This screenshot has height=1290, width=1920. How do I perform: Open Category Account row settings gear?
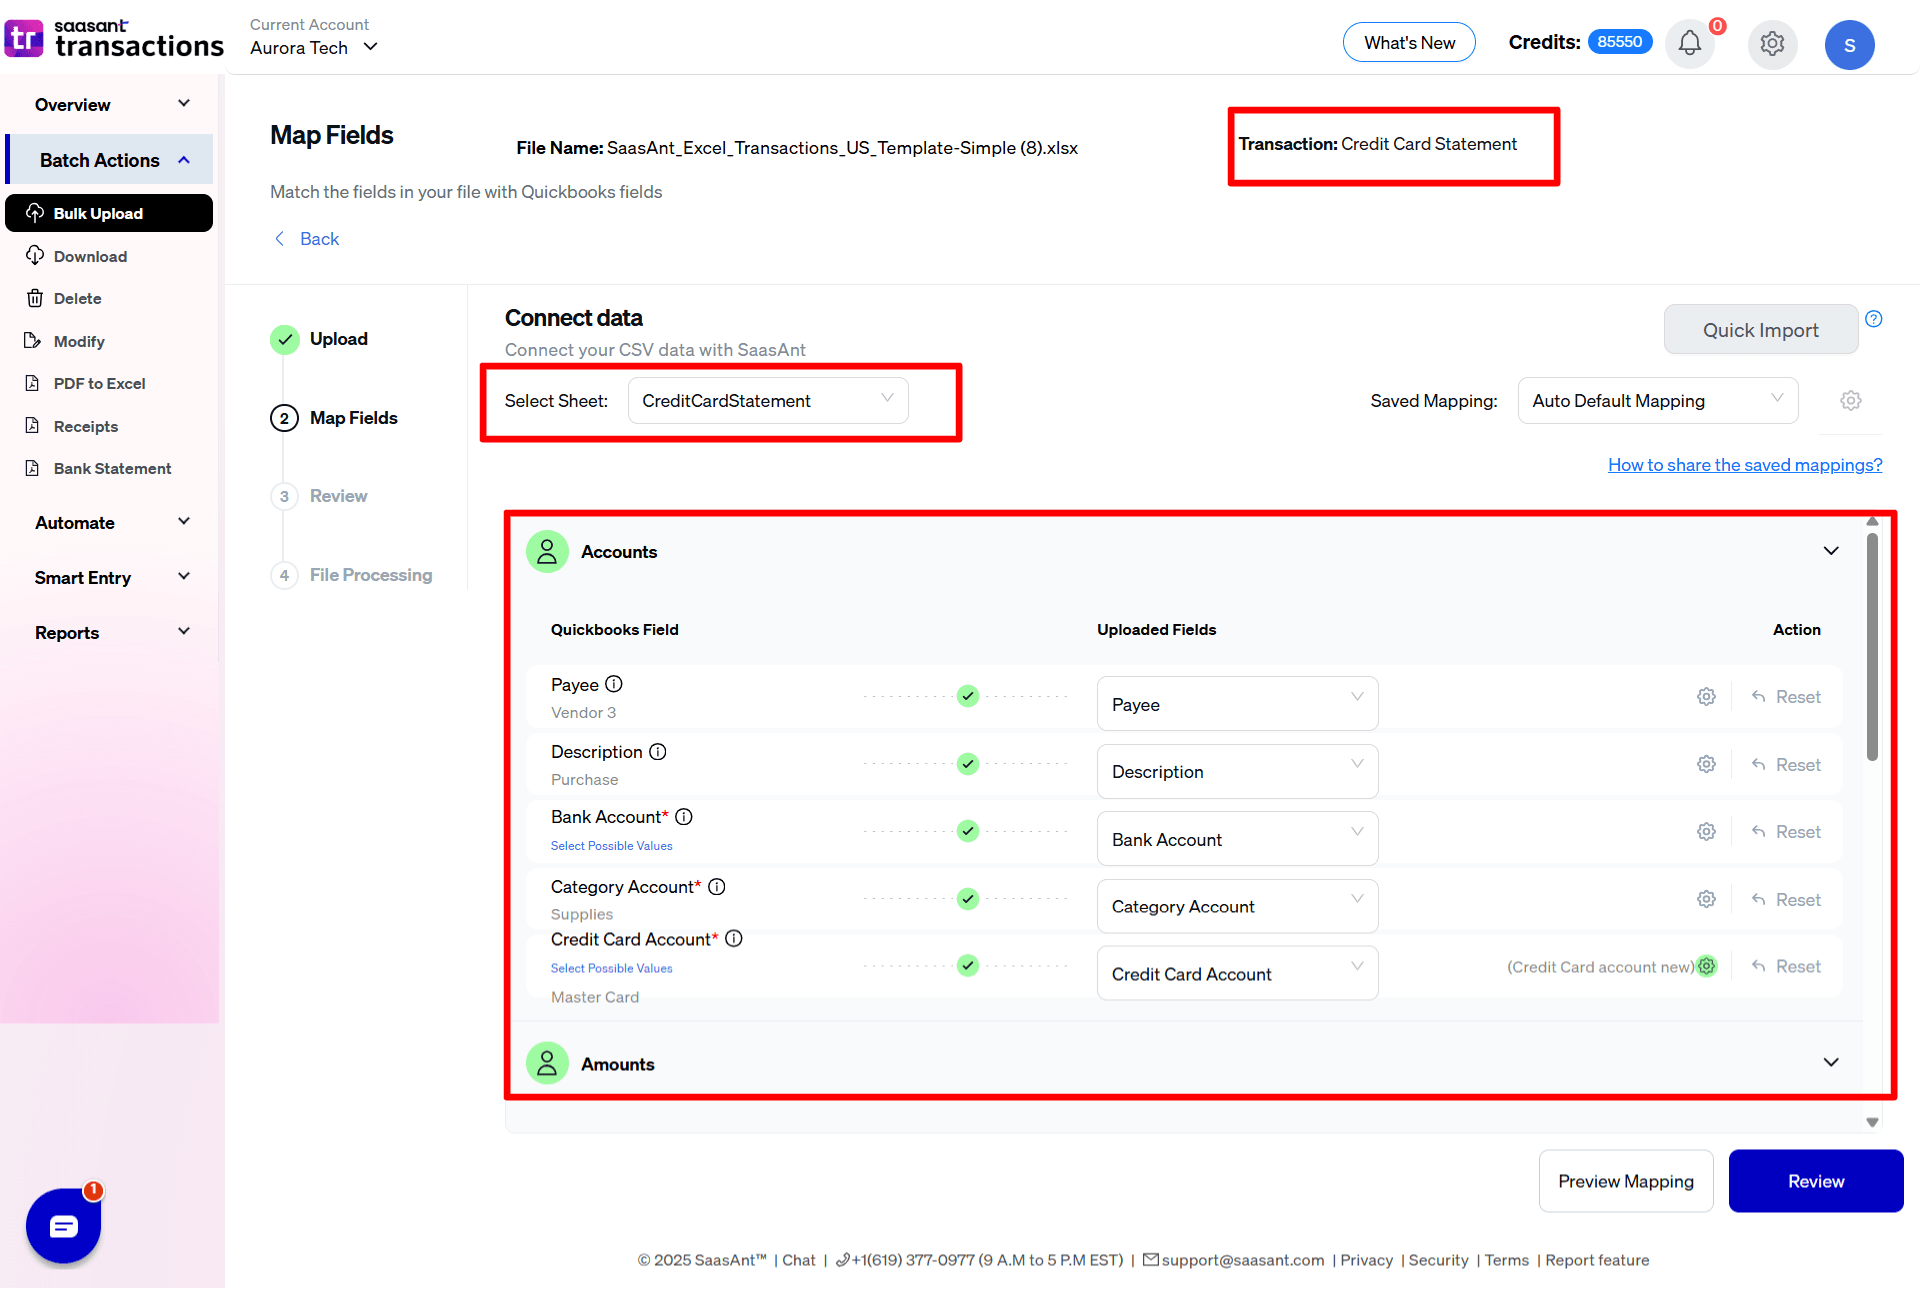tap(1706, 899)
